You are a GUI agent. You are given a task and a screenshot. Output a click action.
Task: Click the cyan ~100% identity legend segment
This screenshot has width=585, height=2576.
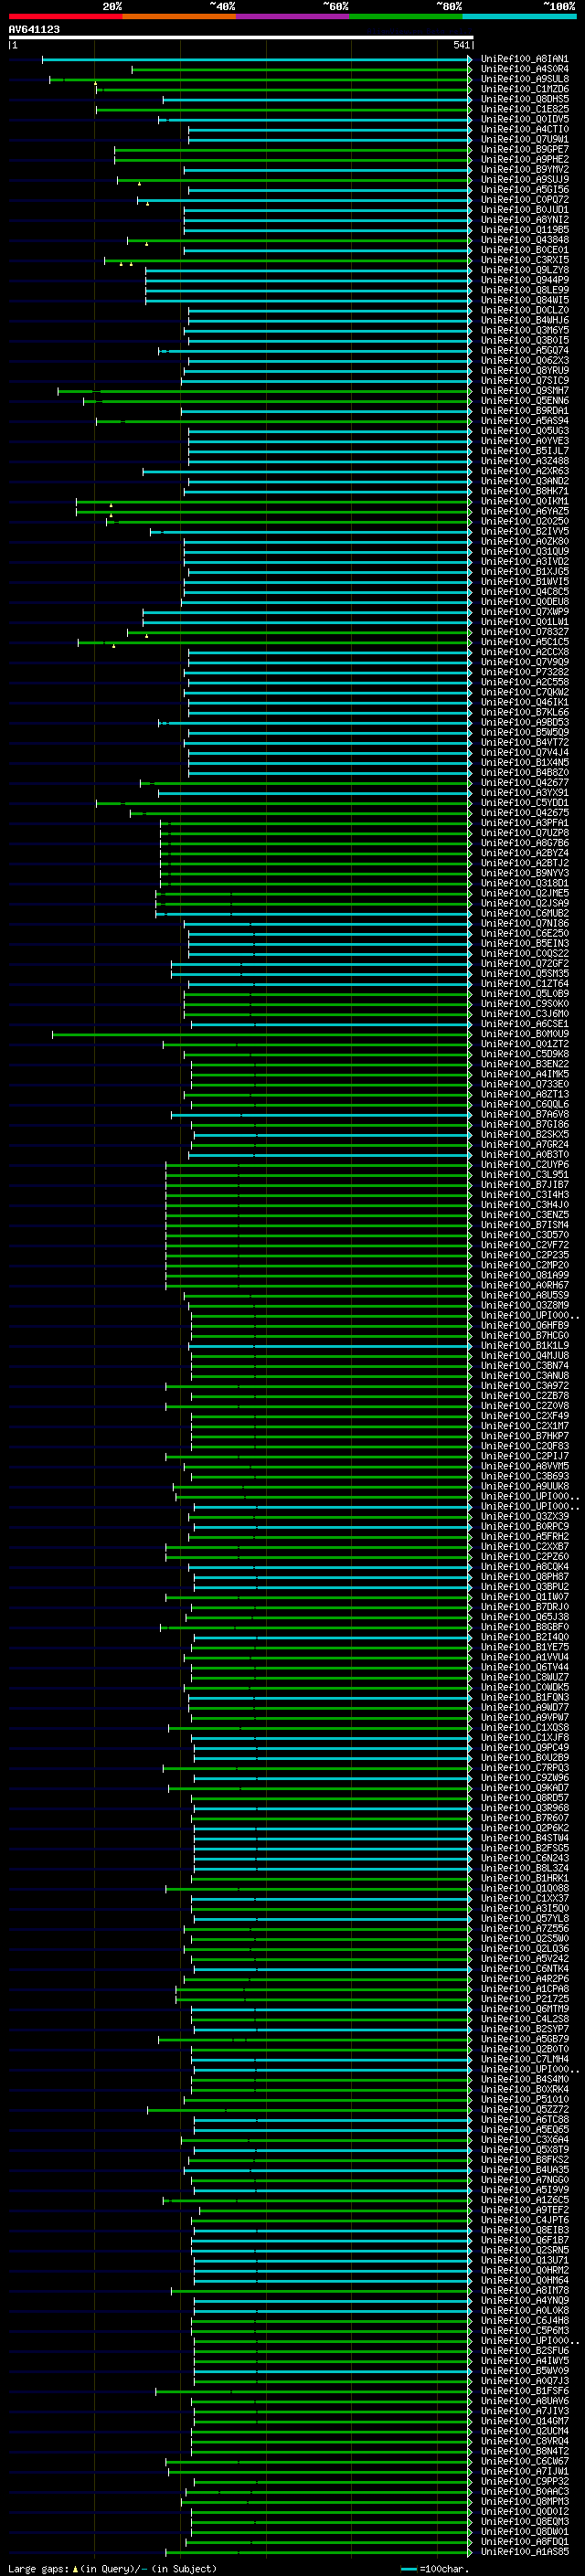coord(519,16)
